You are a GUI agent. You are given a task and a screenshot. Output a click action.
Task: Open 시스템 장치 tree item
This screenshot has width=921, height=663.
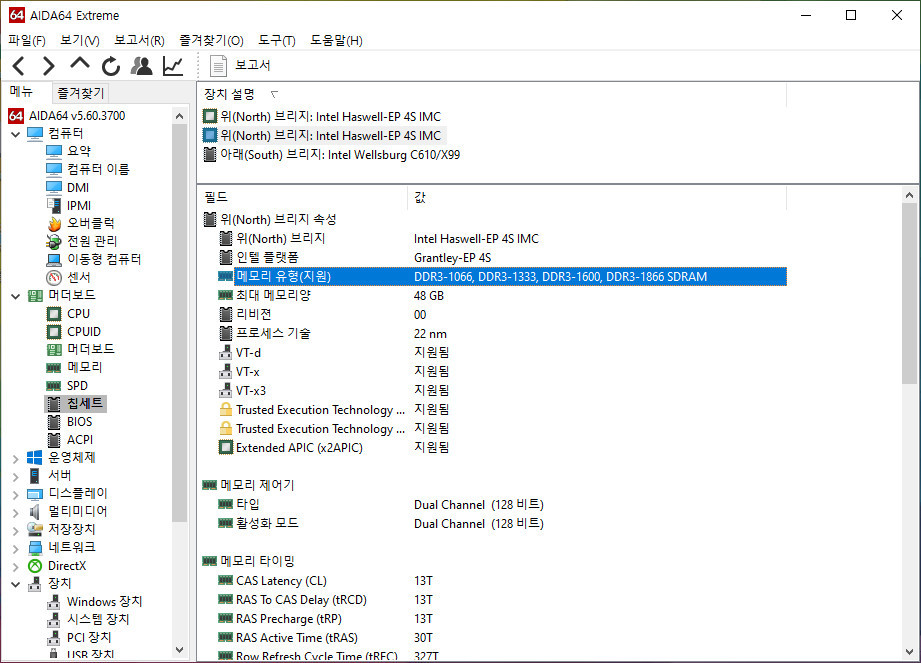tap(98, 620)
